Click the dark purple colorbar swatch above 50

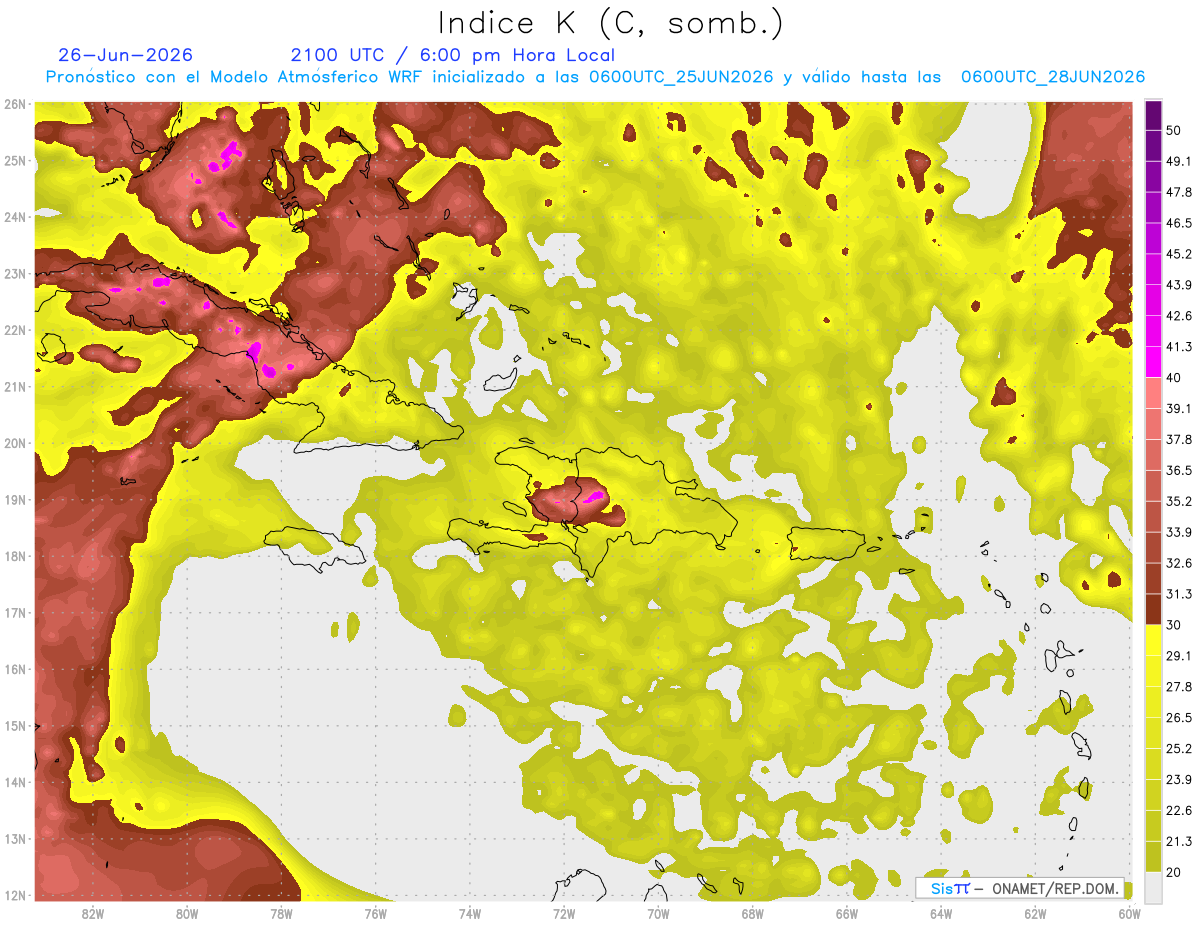point(1153,115)
